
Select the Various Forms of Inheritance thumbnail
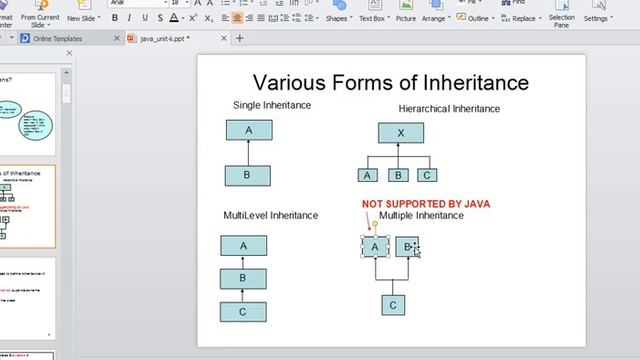tap(28, 207)
